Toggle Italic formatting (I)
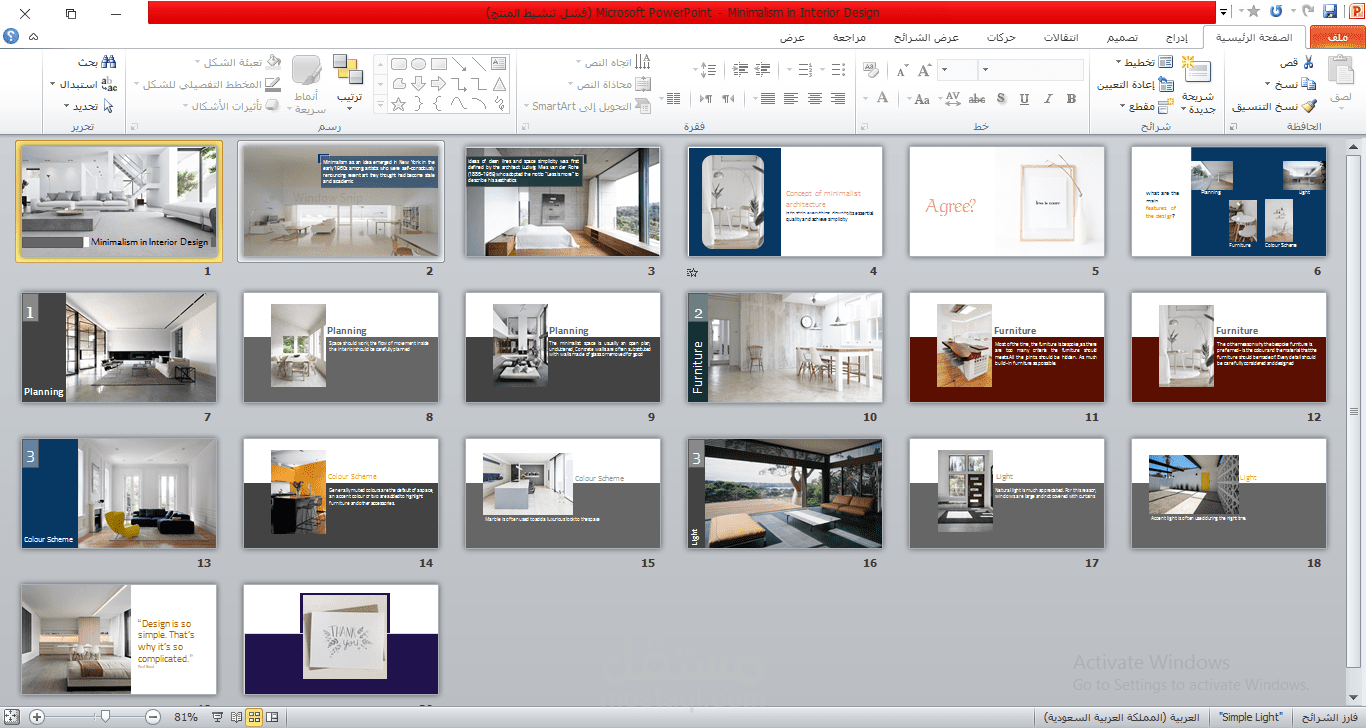 [x=1048, y=99]
